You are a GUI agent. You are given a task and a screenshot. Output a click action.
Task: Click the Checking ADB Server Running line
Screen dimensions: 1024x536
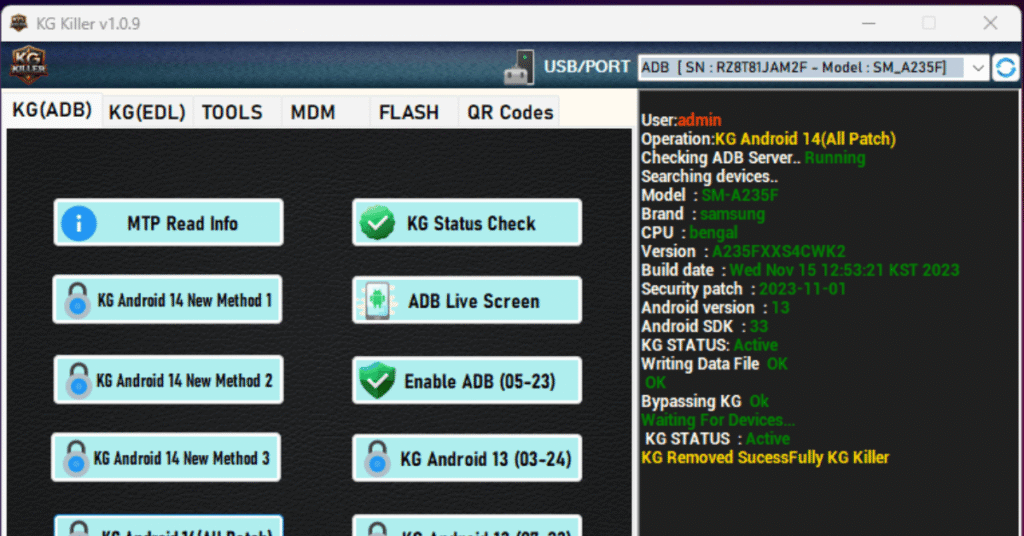pos(753,158)
